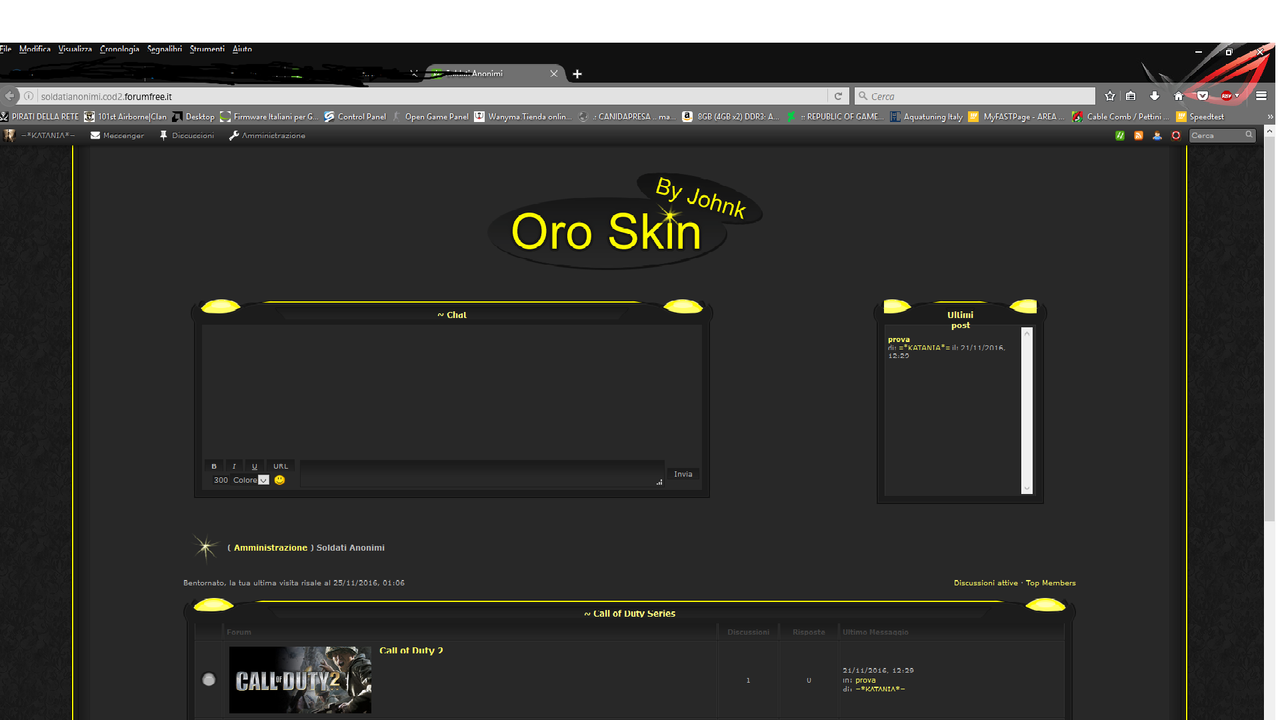Screen dimensions: 1280x720
Task: Open MyFASTPage - AREA bookmark
Action: click(1016, 117)
